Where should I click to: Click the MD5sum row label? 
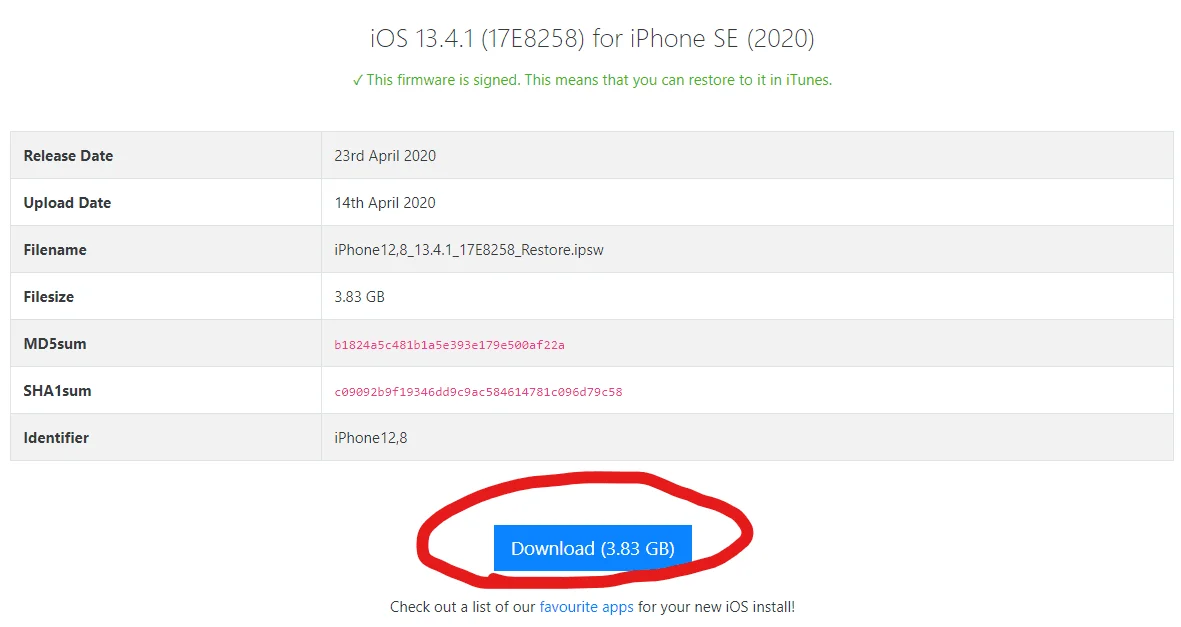55,344
